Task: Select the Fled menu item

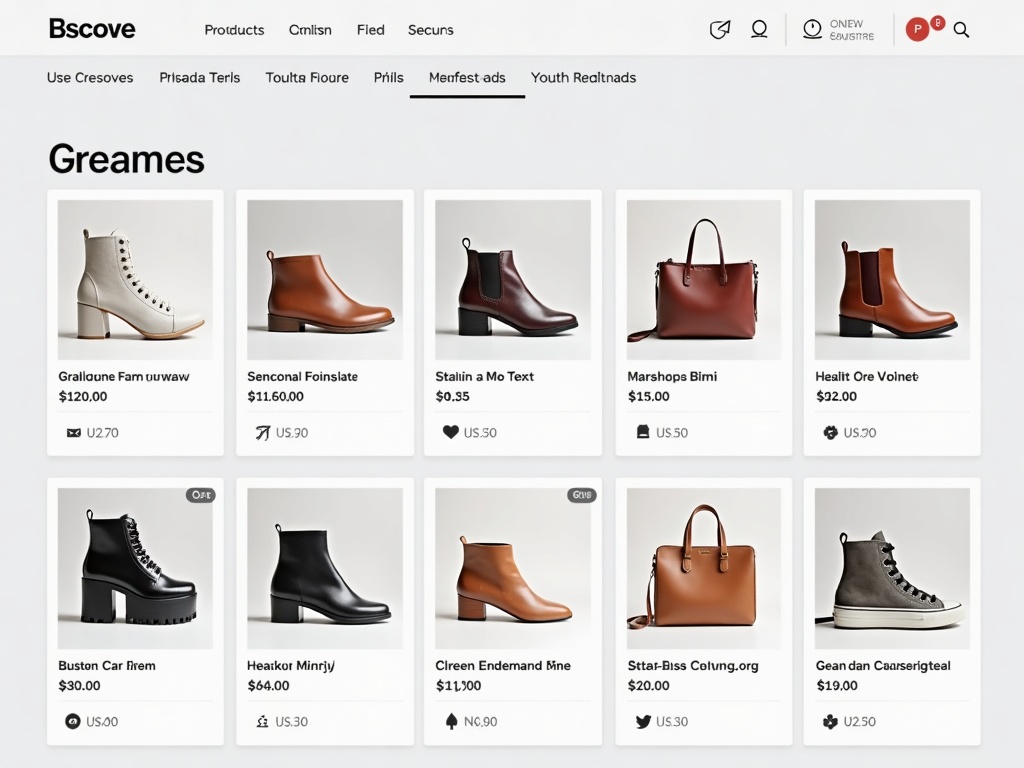Action: tap(370, 30)
